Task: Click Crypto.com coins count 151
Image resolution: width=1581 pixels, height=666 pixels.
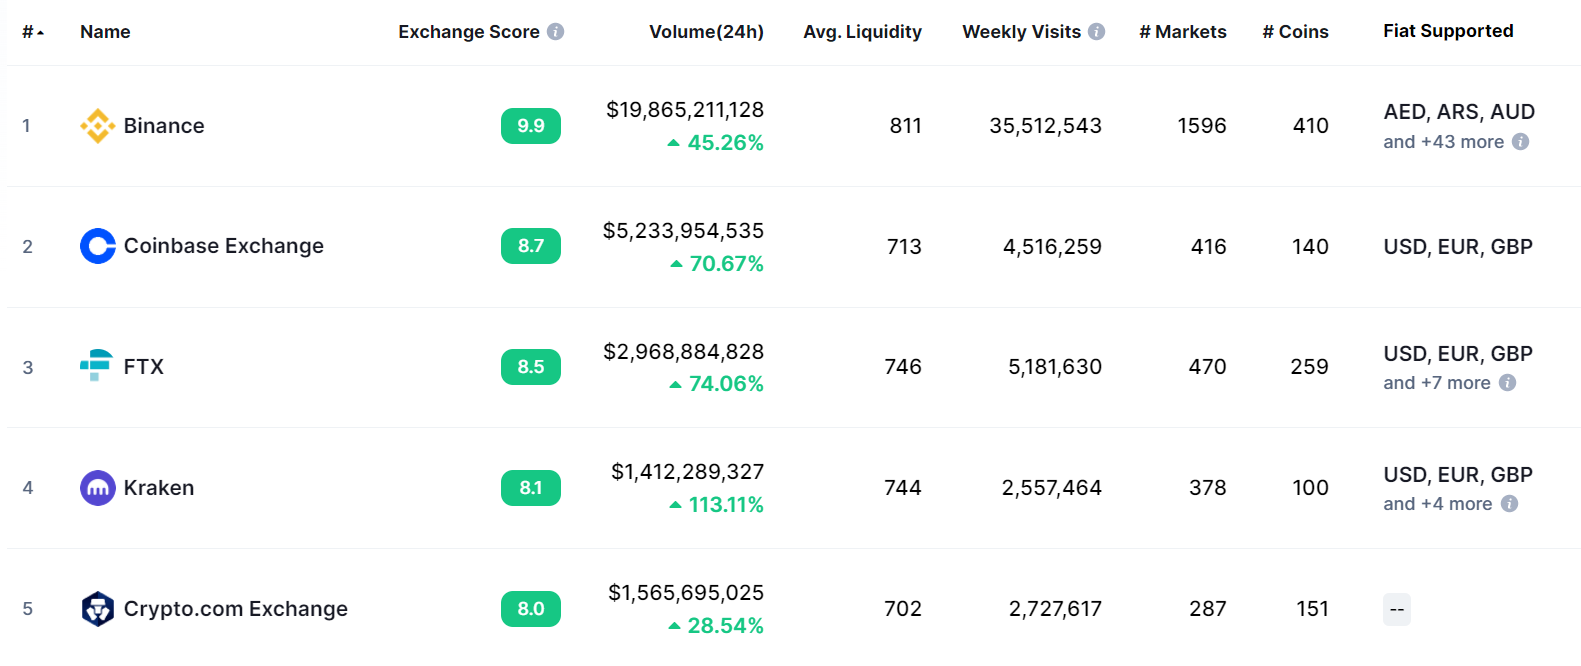Action: (x=1312, y=609)
